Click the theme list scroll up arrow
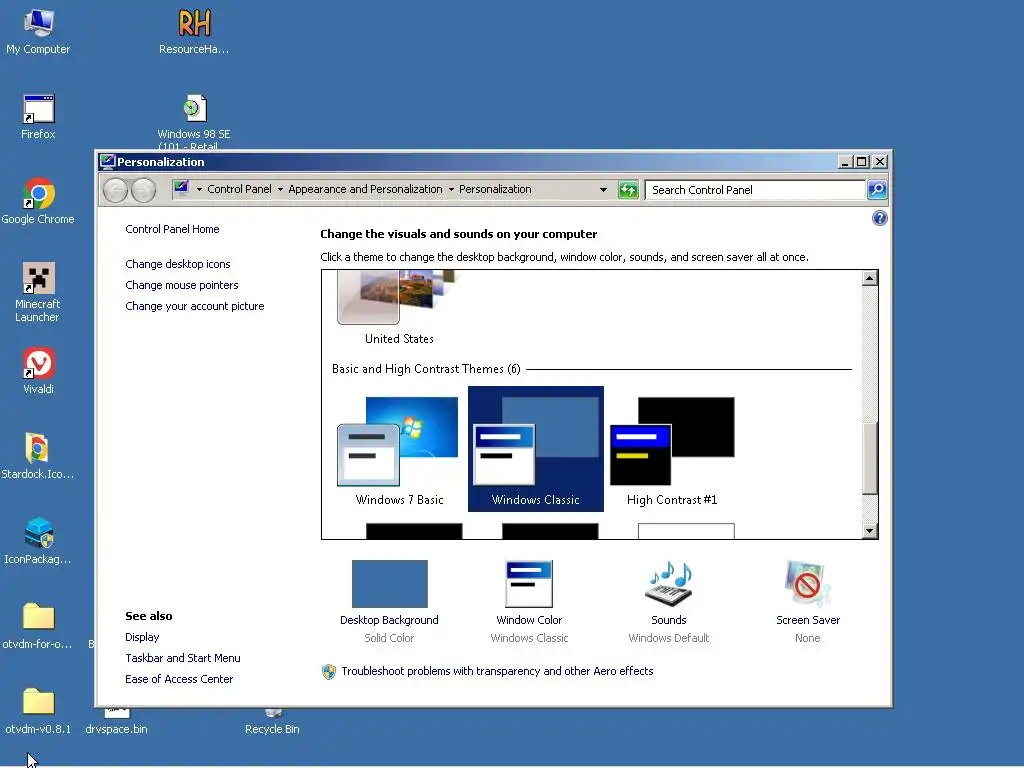Screen dimensions: 1024x768 [869, 278]
